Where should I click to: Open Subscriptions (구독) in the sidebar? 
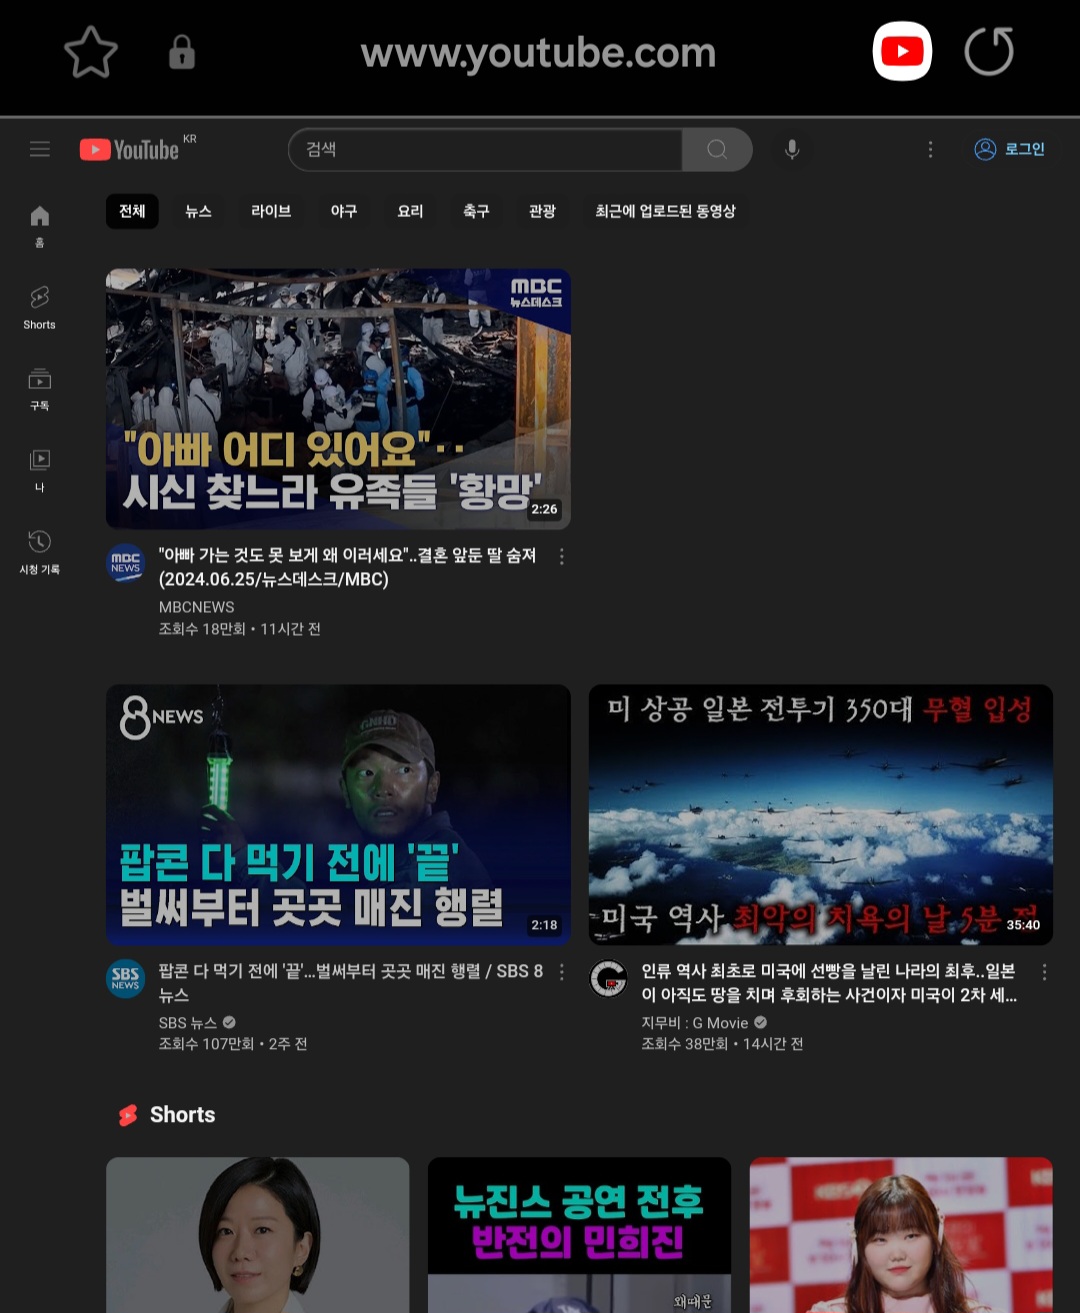(40, 389)
